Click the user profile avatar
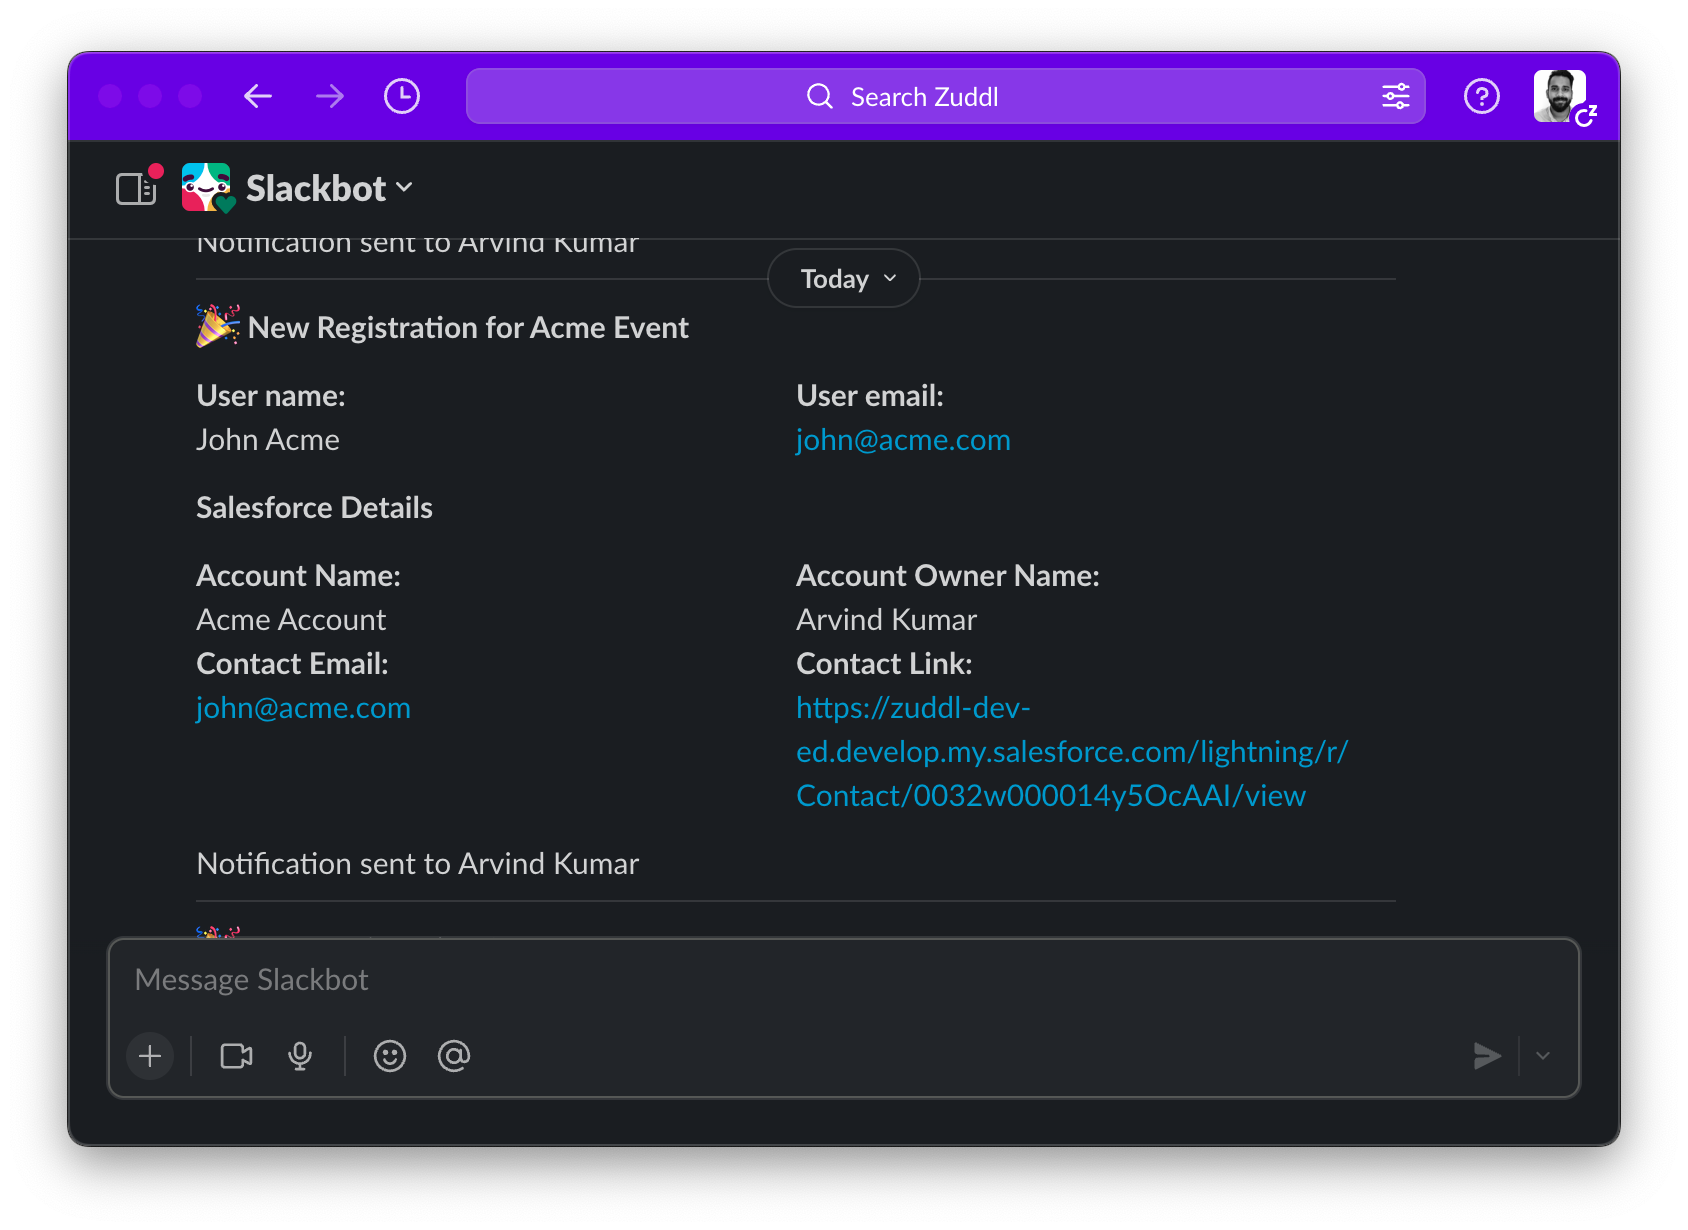Viewport: 1688px width, 1230px height. (x=1560, y=96)
